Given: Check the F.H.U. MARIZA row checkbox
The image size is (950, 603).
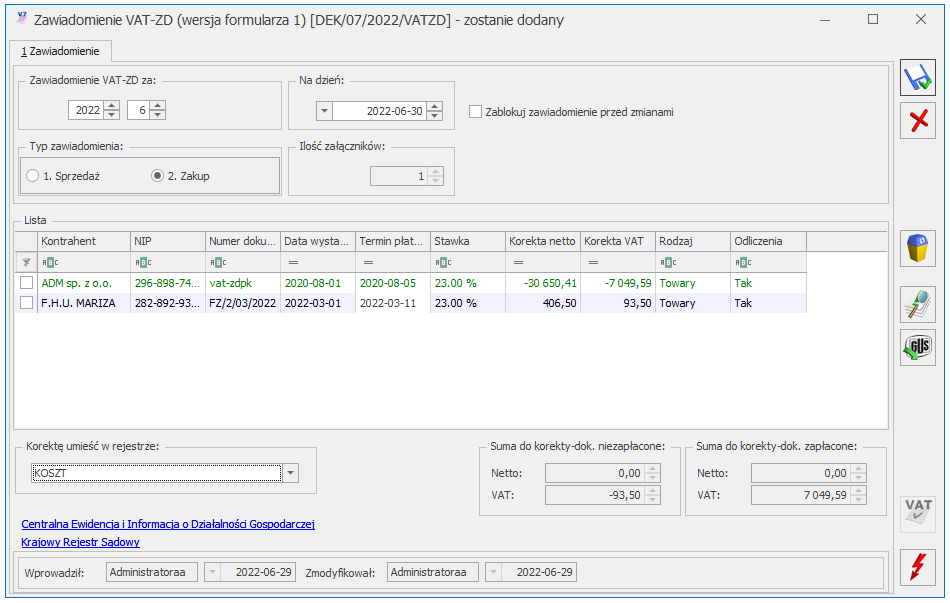Looking at the screenshot, I should tap(26, 303).
